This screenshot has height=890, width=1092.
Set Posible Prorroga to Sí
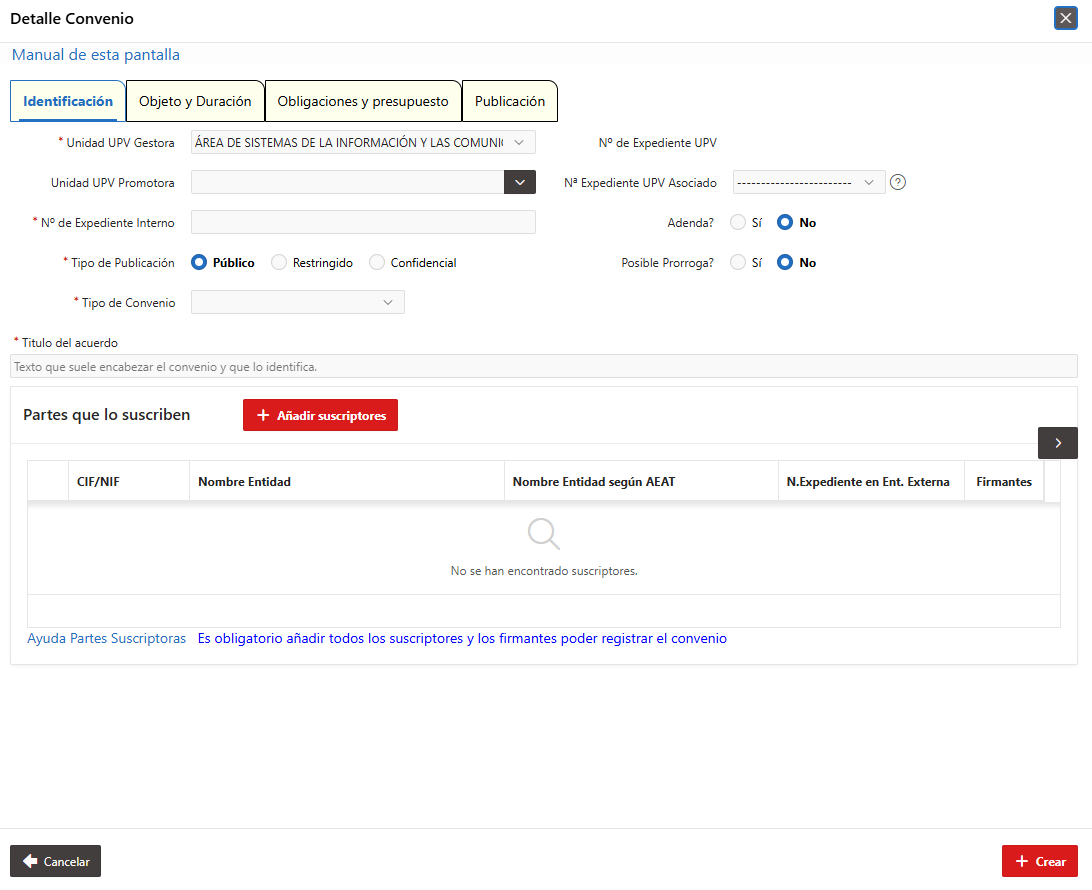(746, 263)
